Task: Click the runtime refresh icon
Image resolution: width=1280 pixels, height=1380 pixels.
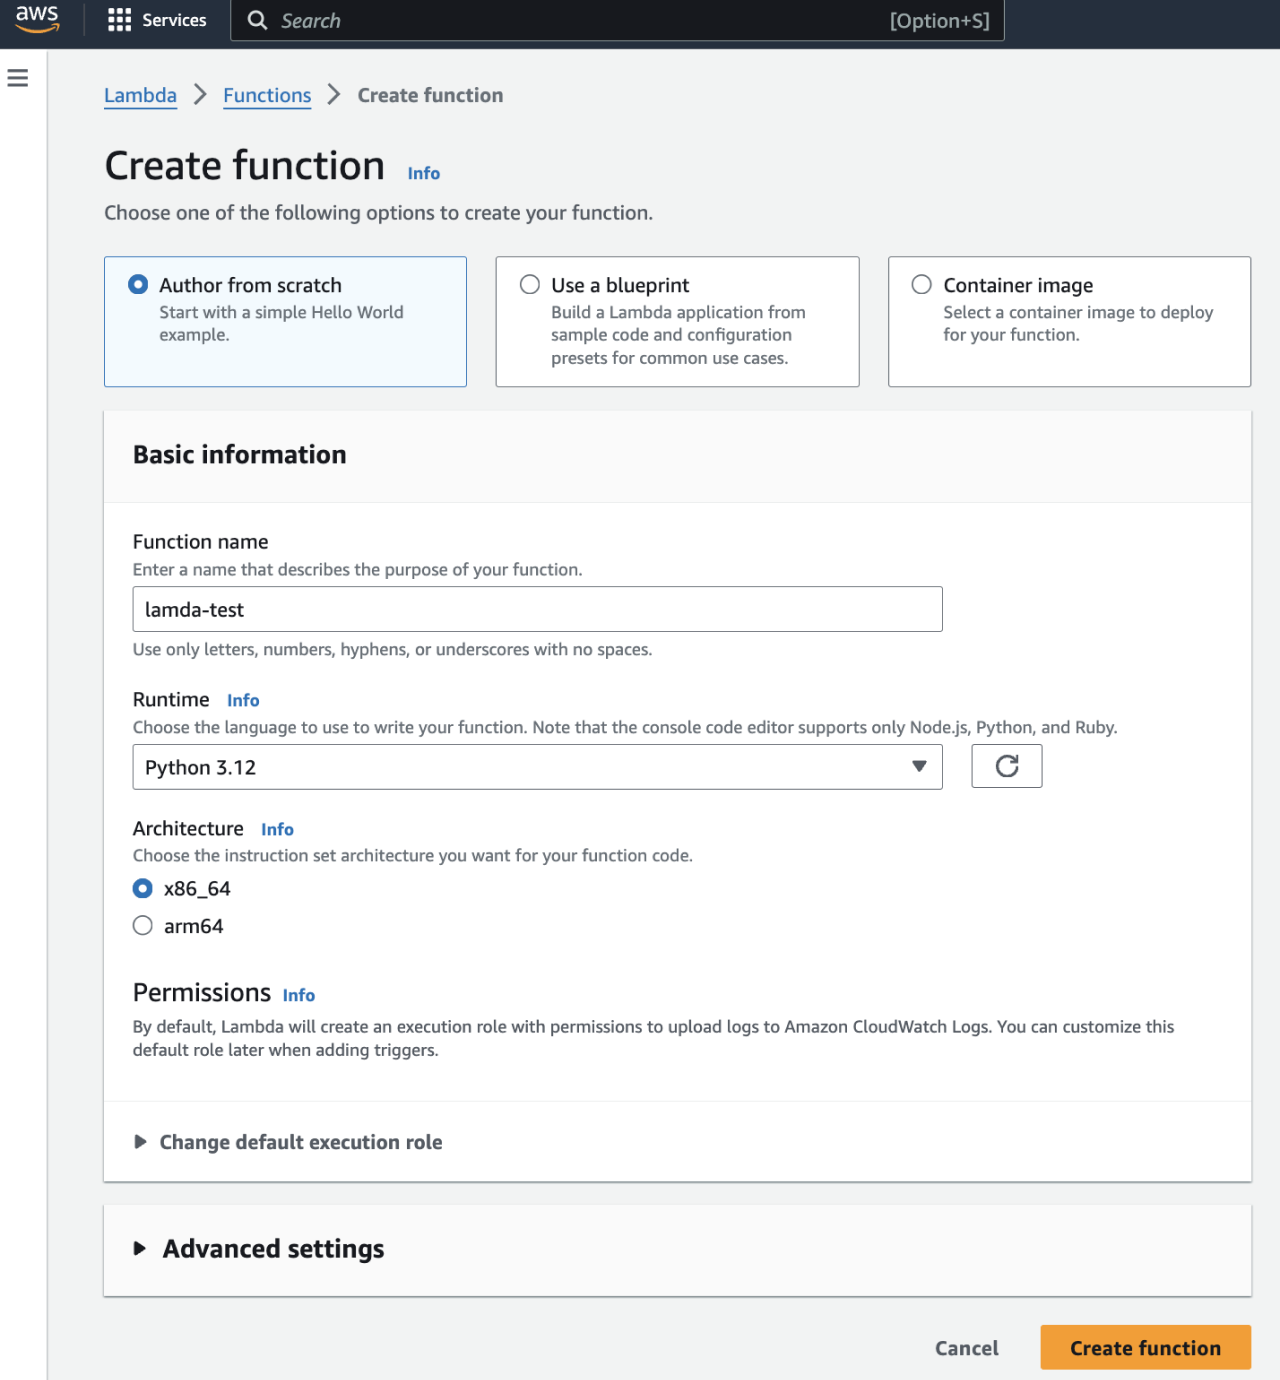Action: coord(1006,766)
